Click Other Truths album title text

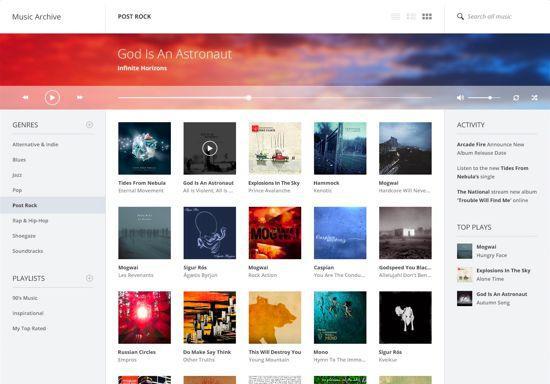pos(199,360)
